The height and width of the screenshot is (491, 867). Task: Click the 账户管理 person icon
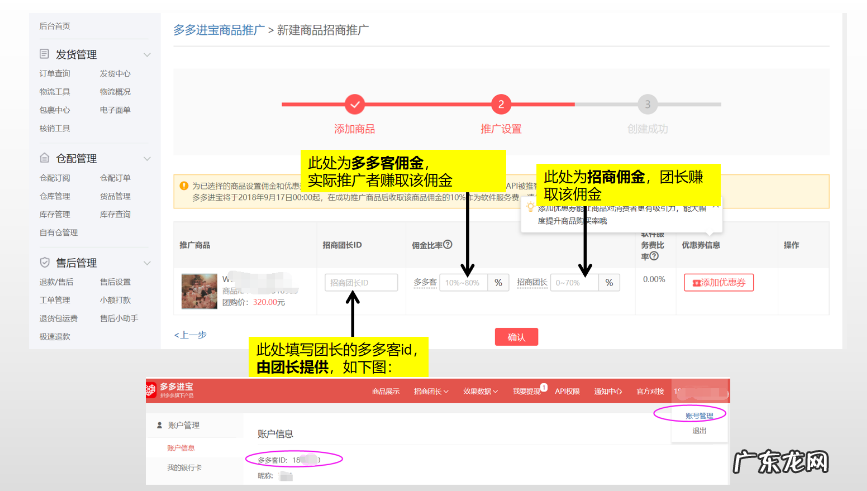(x=160, y=425)
